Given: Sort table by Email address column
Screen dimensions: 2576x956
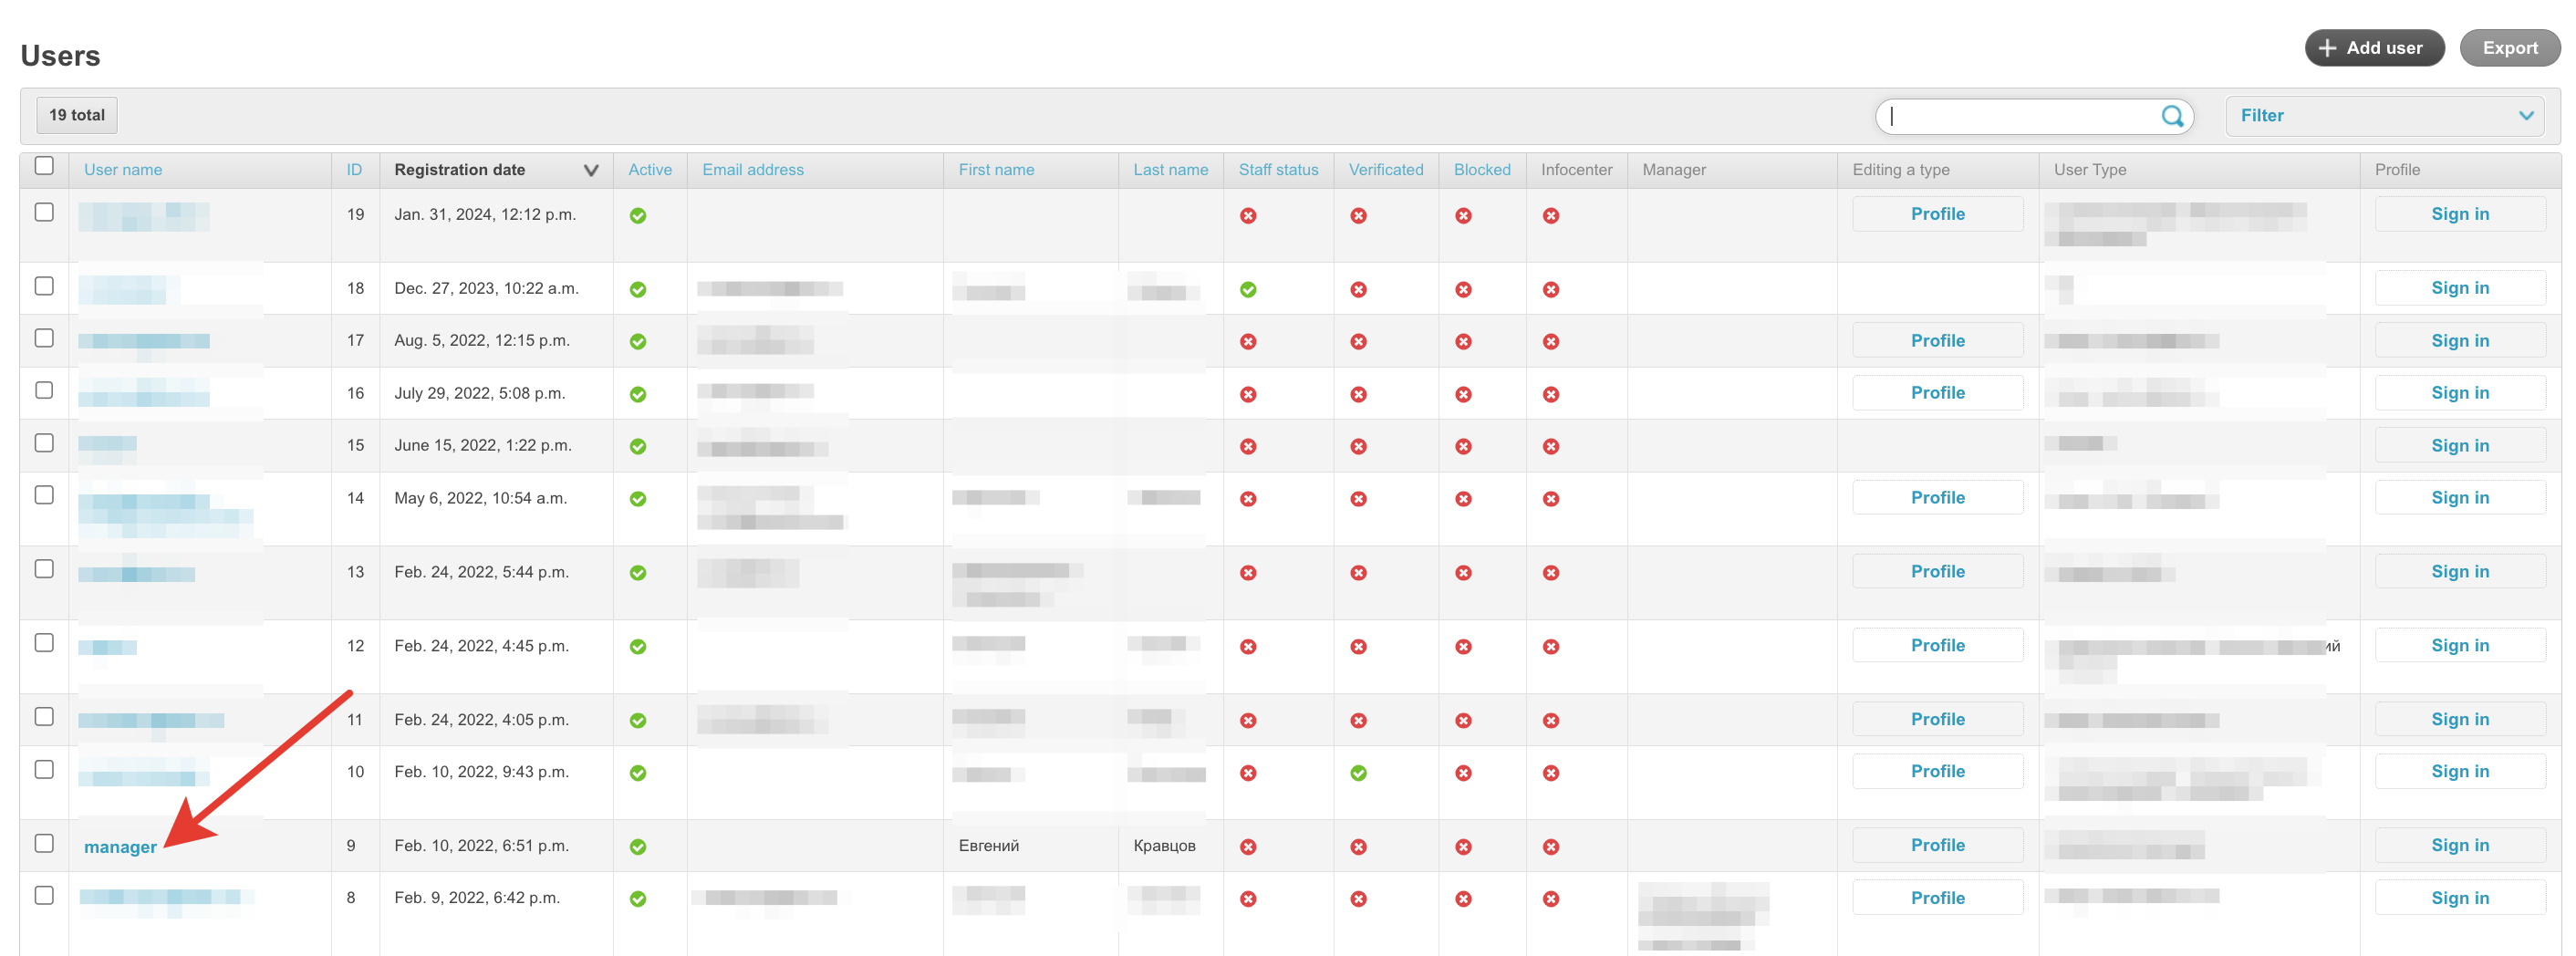Looking at the screenshot, I should (x=752, y=170).
